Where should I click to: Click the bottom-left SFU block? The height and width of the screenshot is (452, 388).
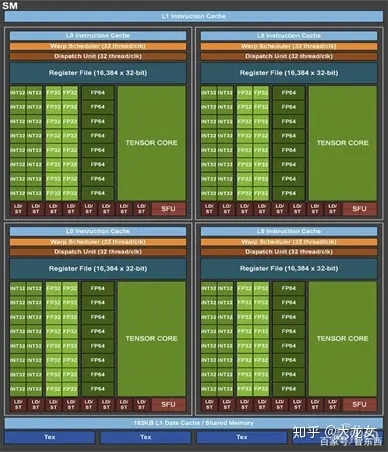pos(168,405)
